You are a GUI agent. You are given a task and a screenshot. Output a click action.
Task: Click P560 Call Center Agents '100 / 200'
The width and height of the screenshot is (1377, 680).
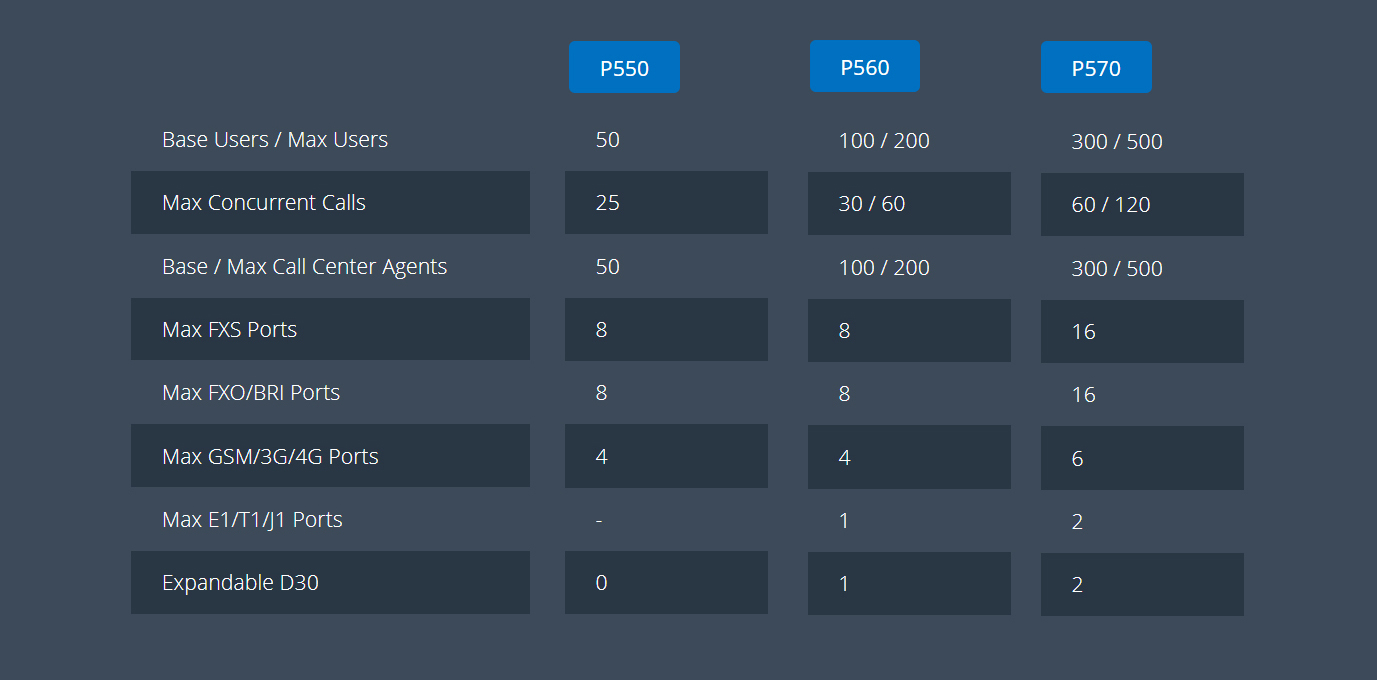click(x=884, y=268)
